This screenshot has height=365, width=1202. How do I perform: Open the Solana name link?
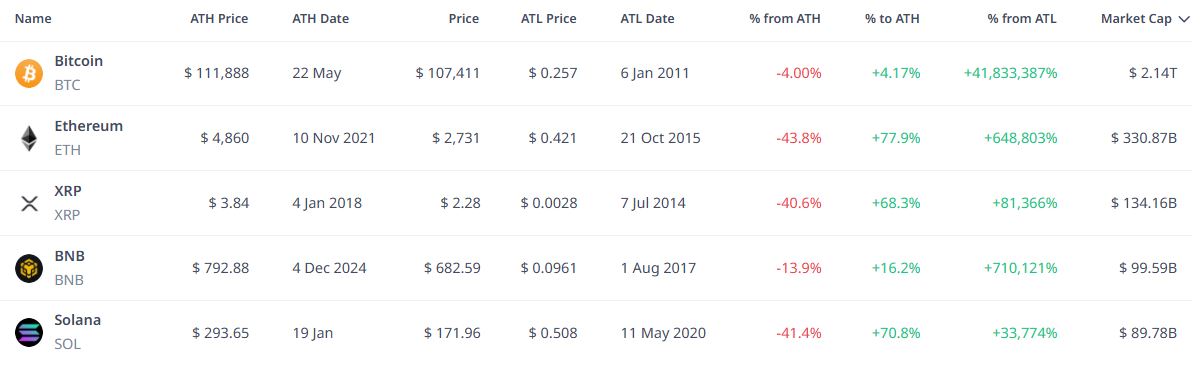click(x=78, y=320)
